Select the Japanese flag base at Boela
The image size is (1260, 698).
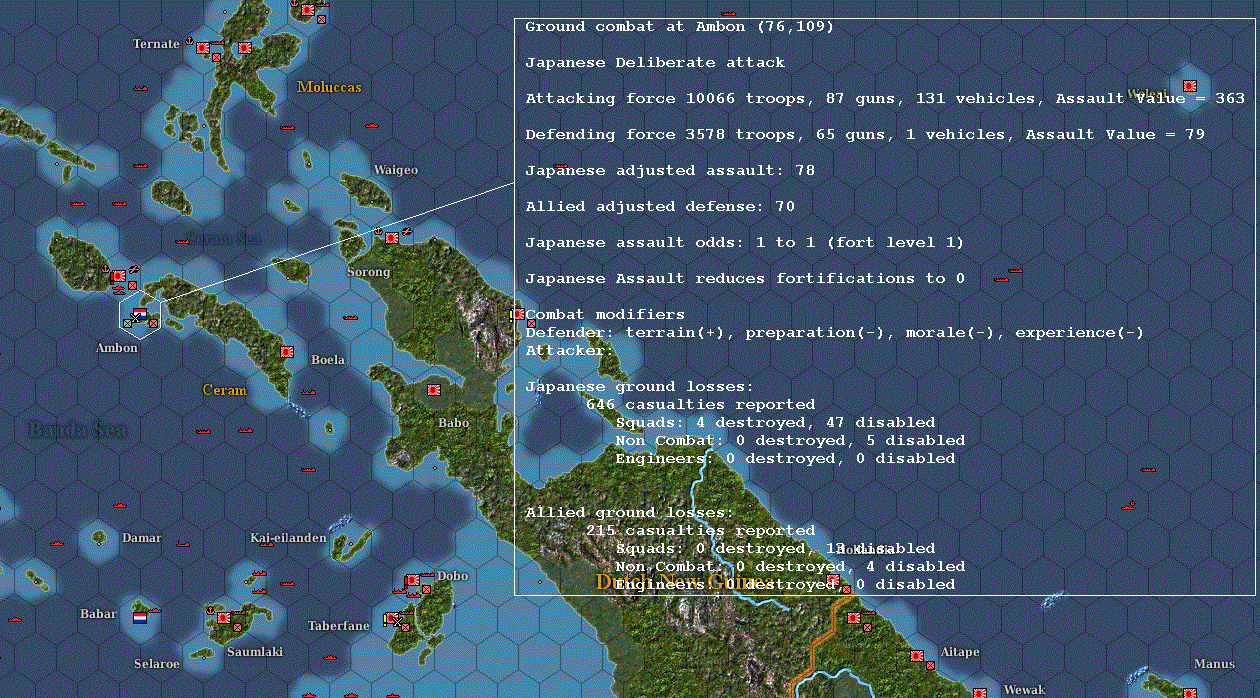click(287, 352)
